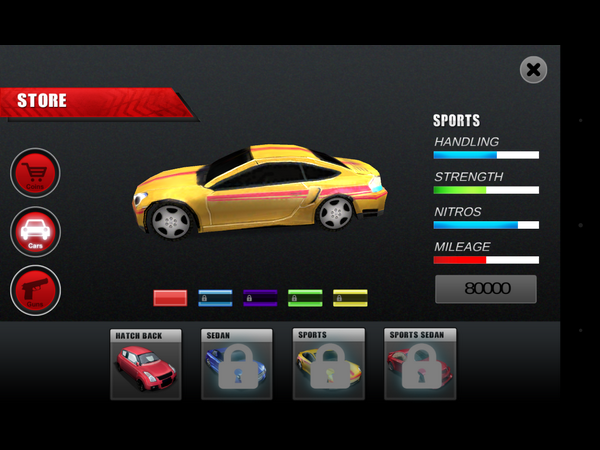Select the locked purple color swatch
The width and height of the screenshot is (600, 450).
(260, 298)
